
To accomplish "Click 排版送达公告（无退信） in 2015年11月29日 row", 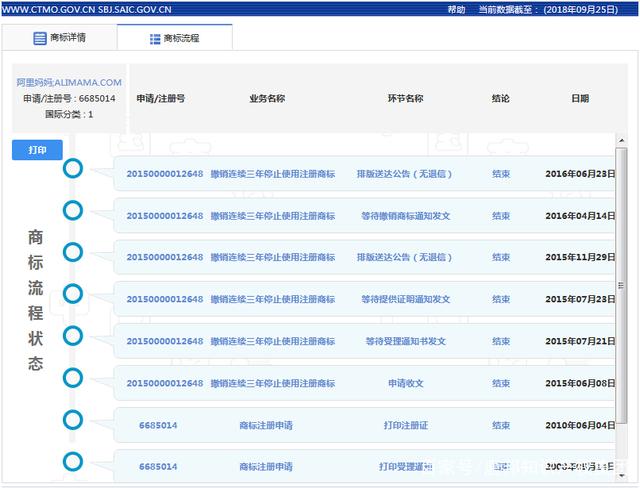I will click(404, 257).
